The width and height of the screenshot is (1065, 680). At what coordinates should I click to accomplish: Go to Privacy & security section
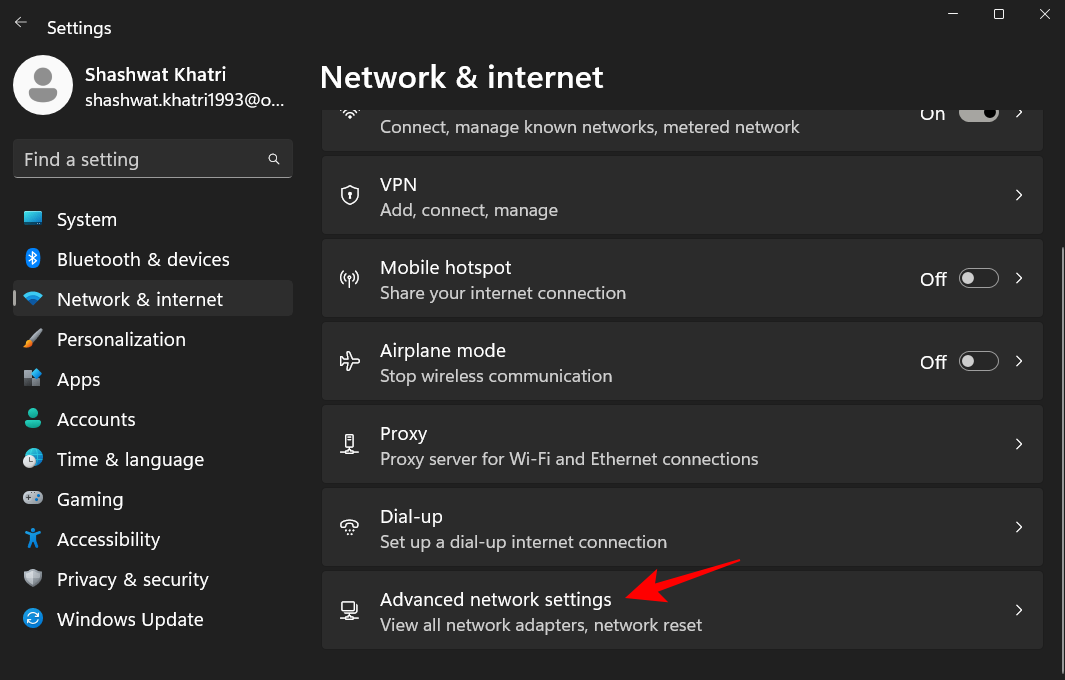pyautogui.click(x=132, y=579)
